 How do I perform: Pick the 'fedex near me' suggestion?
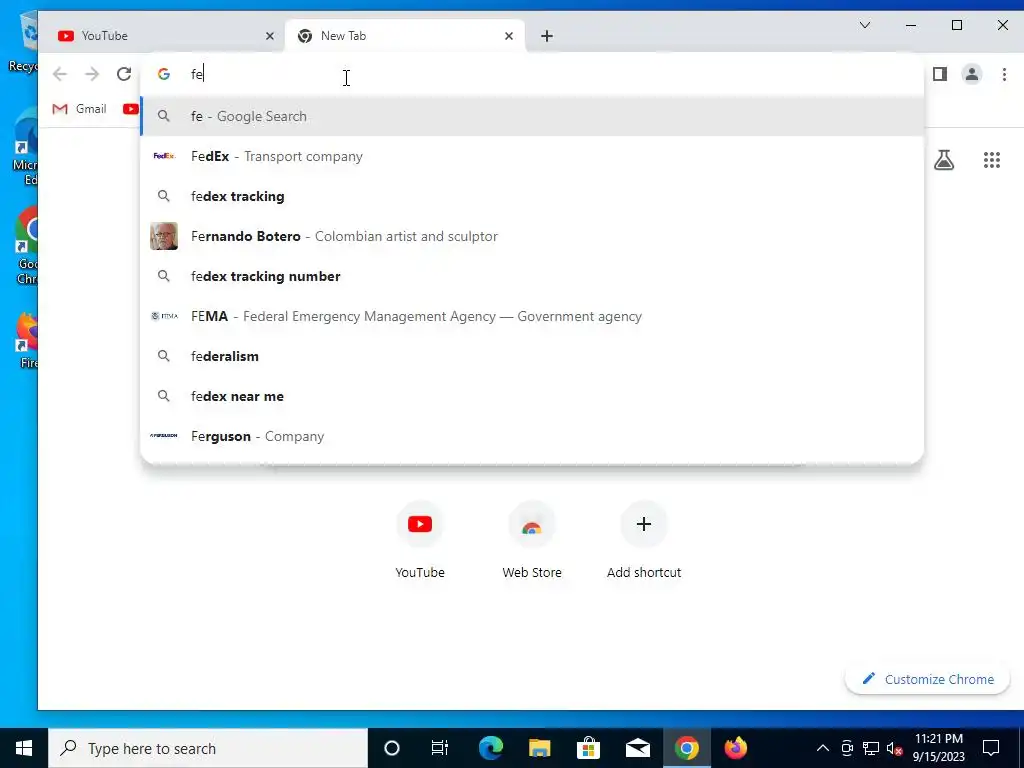(532, 396)
